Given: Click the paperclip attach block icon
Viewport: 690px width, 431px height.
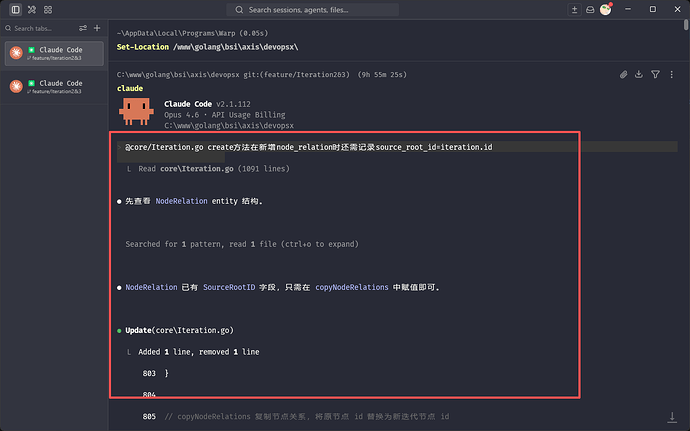Looking at the screenshot, I should (x=624, y=74).
